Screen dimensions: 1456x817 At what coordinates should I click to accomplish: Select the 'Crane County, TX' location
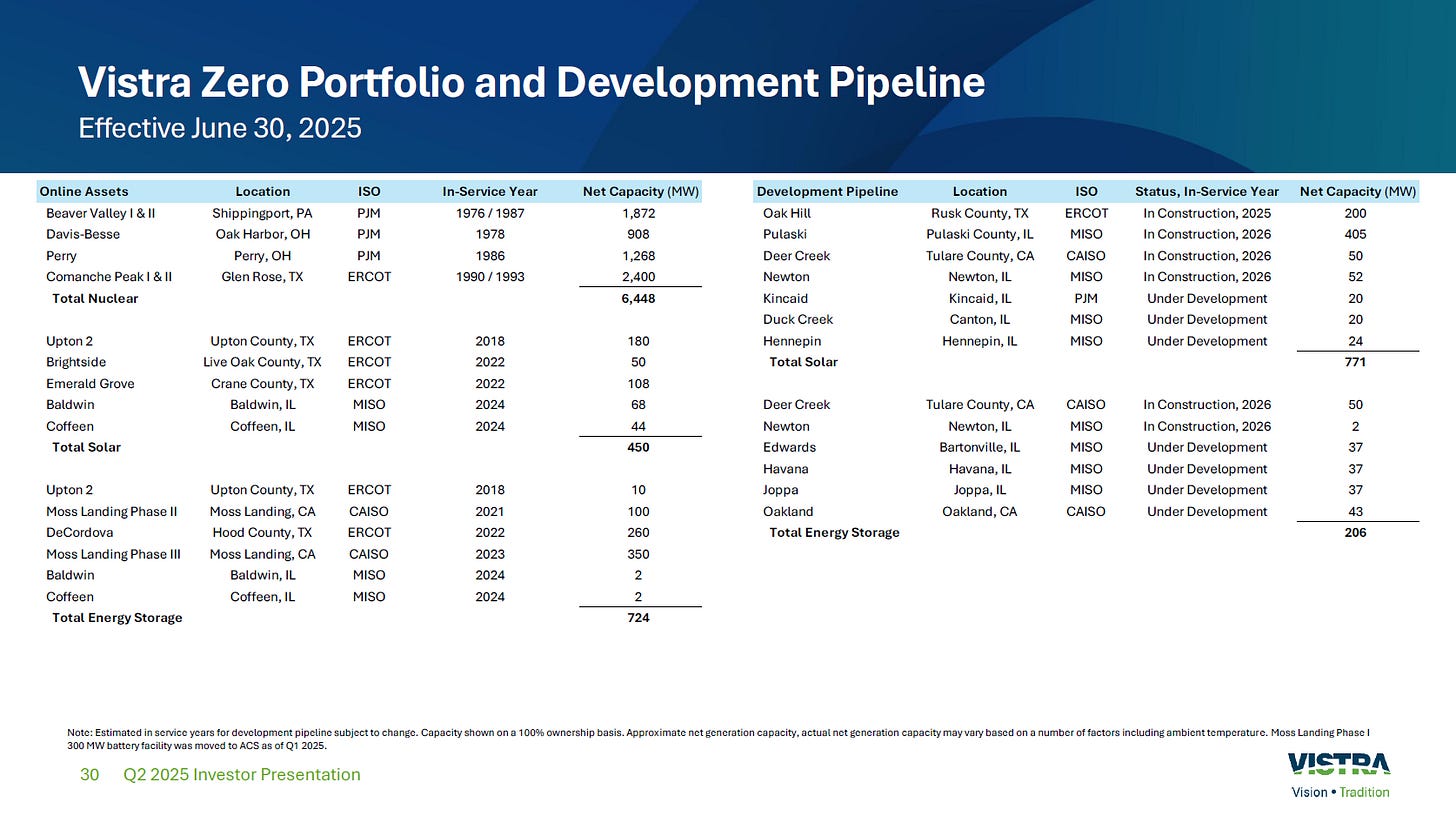pyautogui.click(x=262, y=383)
